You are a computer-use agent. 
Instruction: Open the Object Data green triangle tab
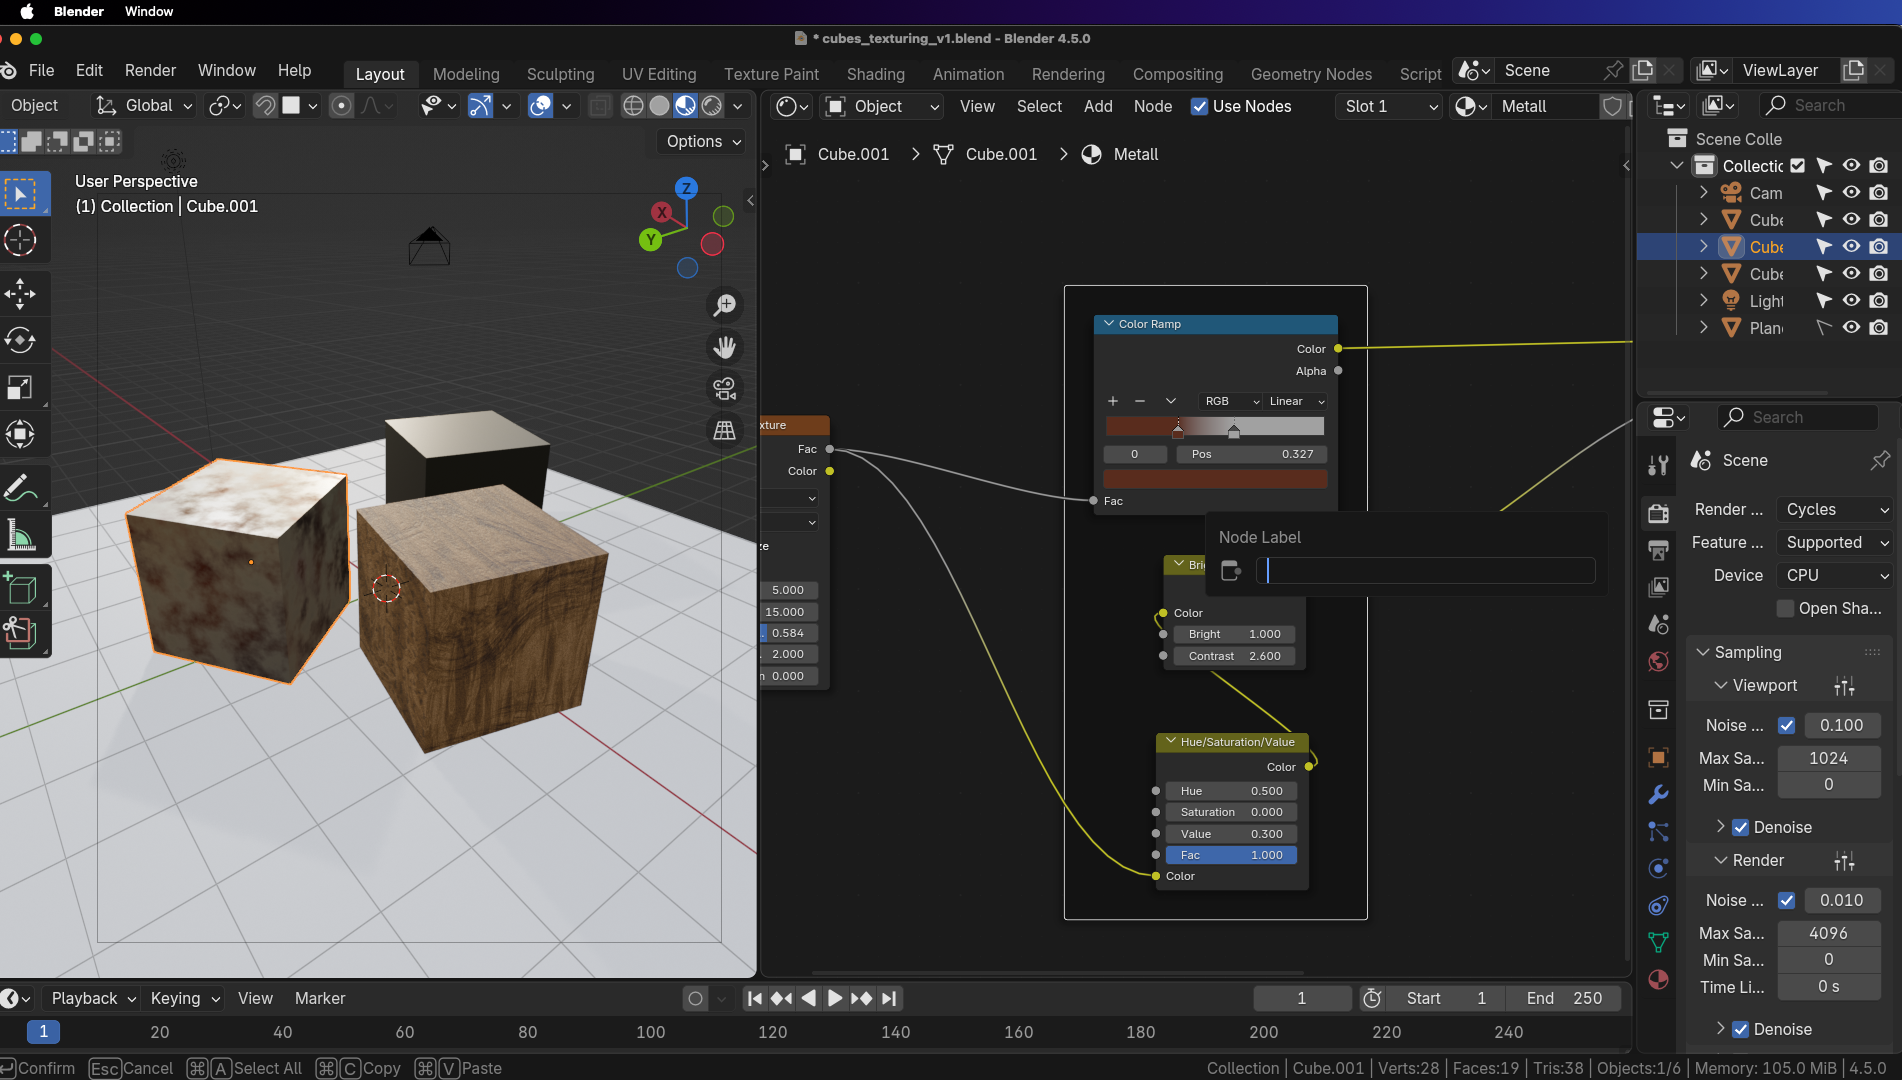1658,942
